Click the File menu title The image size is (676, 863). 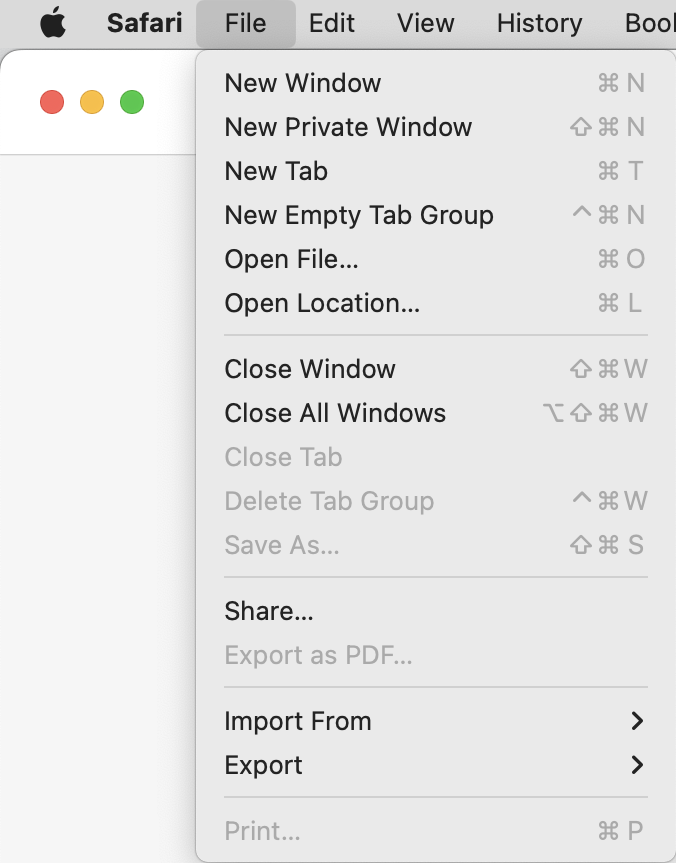(x=245, y=23)
